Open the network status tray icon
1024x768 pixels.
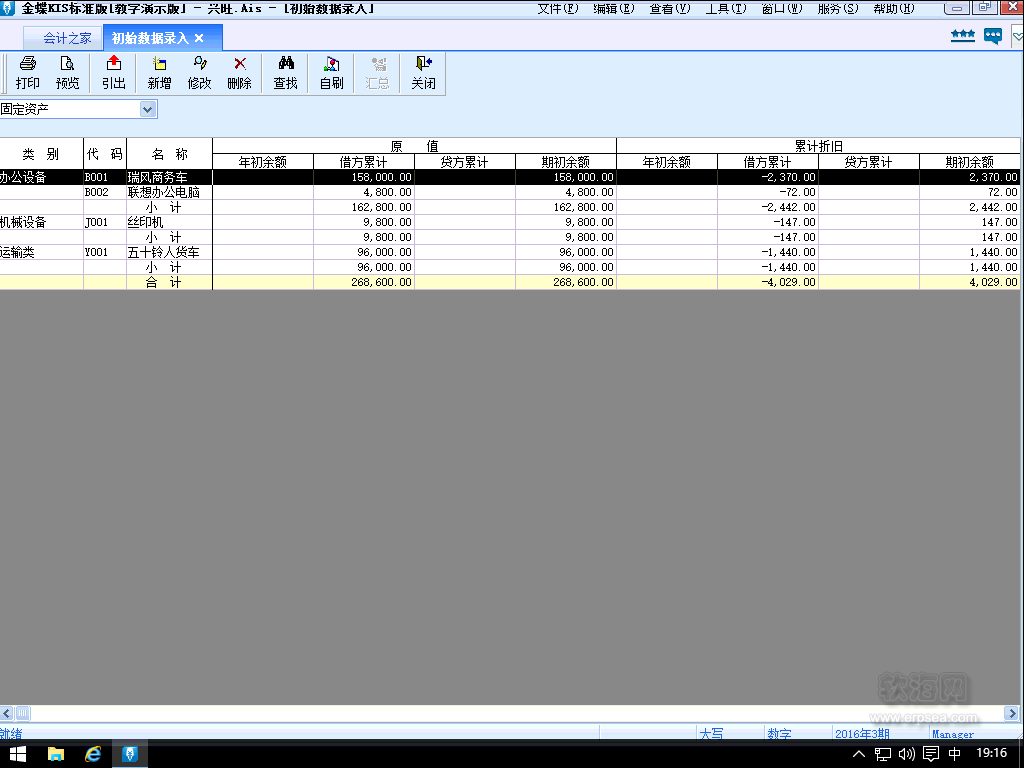(883, 754)
